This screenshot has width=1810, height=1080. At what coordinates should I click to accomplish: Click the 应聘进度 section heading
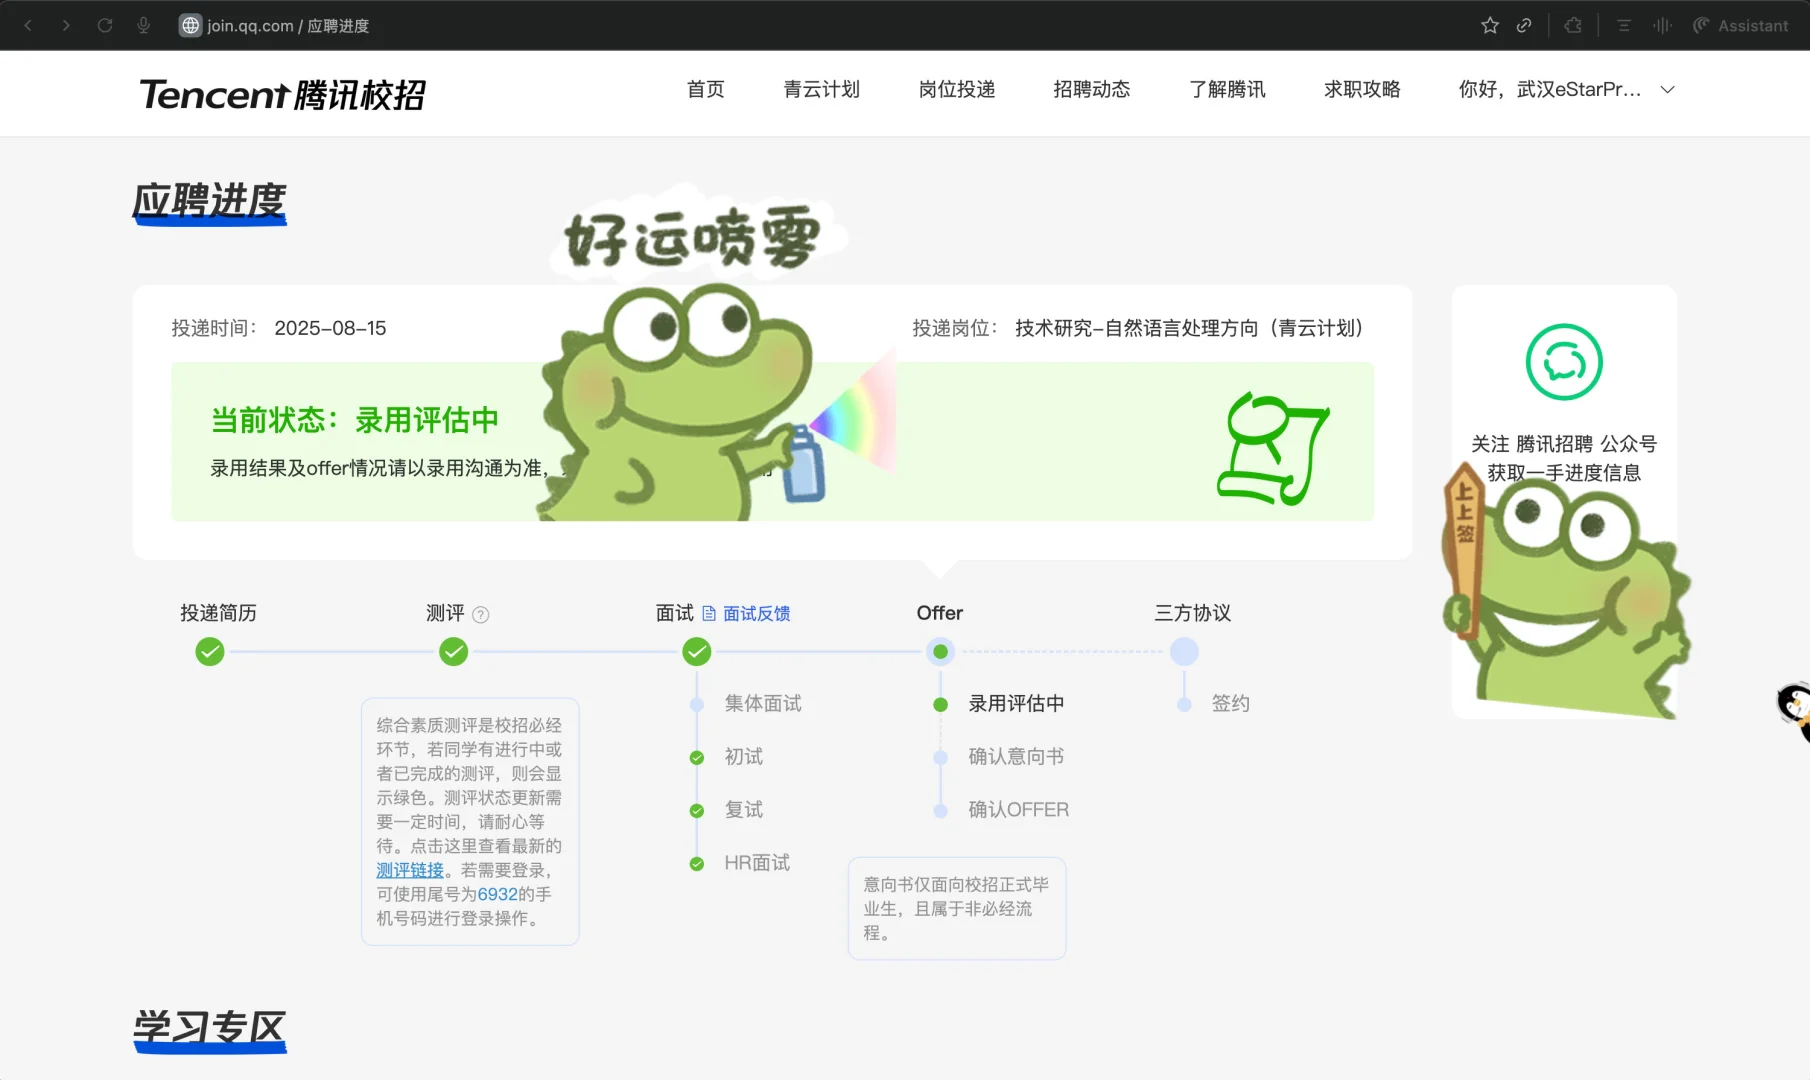click(210, 202)
